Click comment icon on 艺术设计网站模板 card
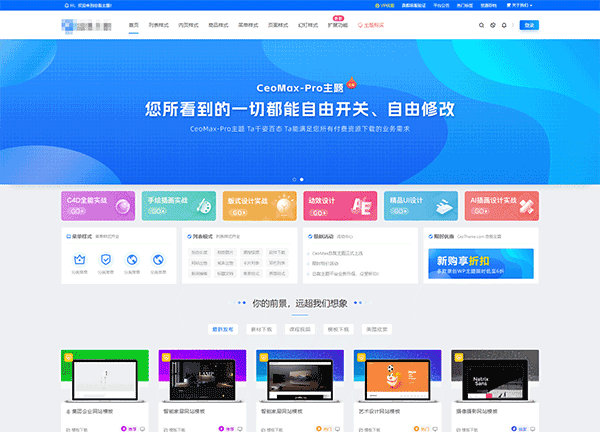The width and height of the screenshot is (600, 432). click(x=435, y=429)
